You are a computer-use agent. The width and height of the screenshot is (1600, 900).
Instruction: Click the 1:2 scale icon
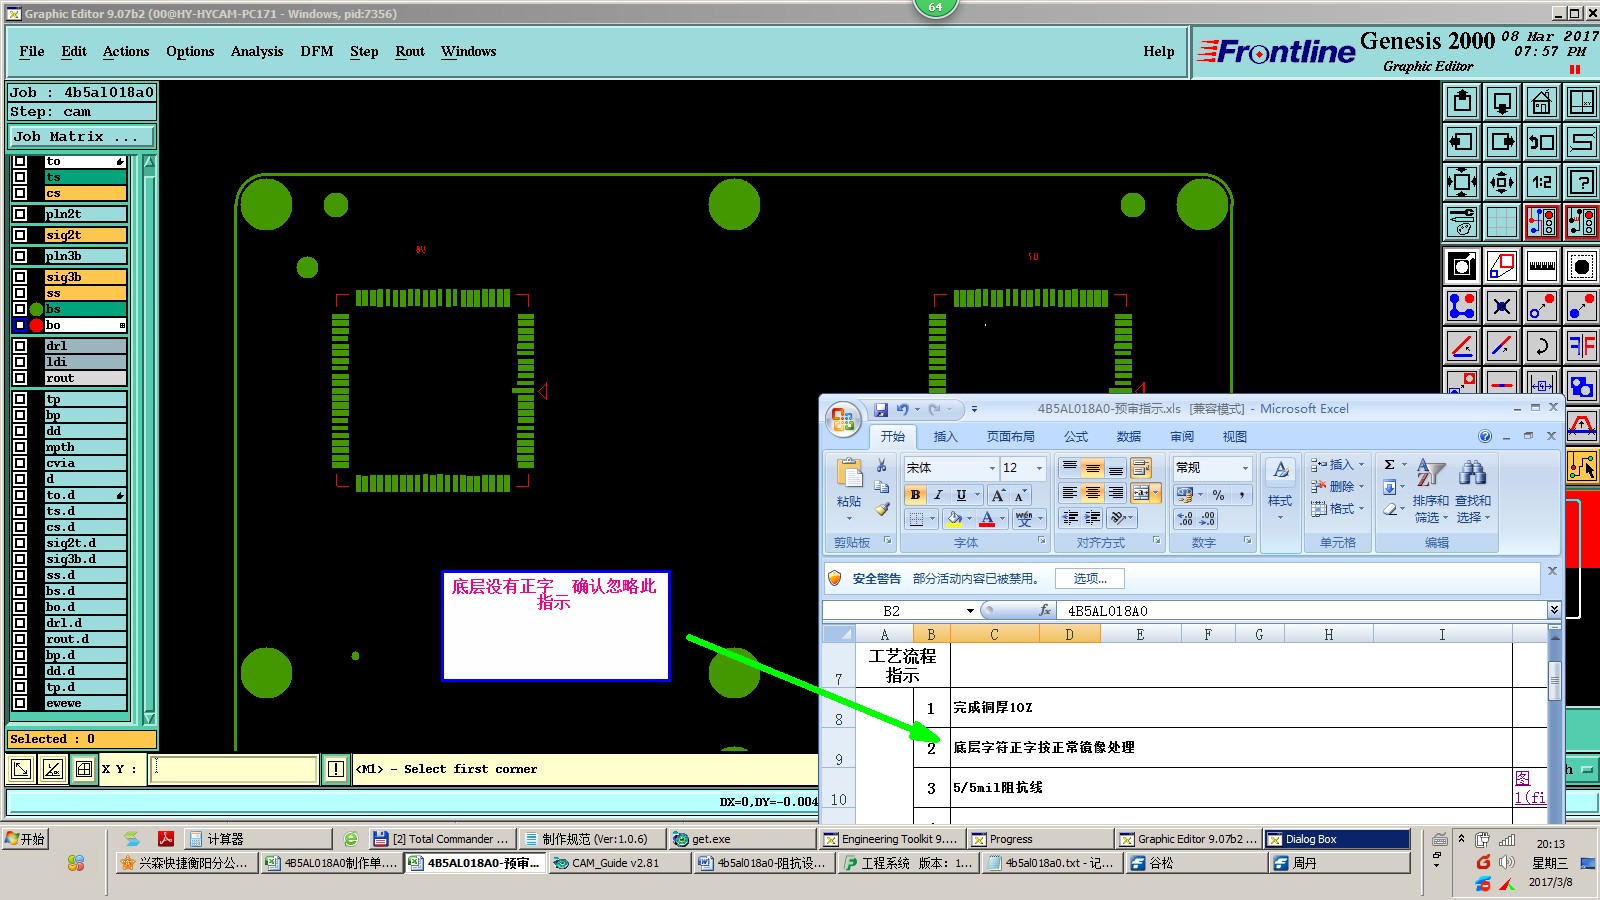[1542, 182]
